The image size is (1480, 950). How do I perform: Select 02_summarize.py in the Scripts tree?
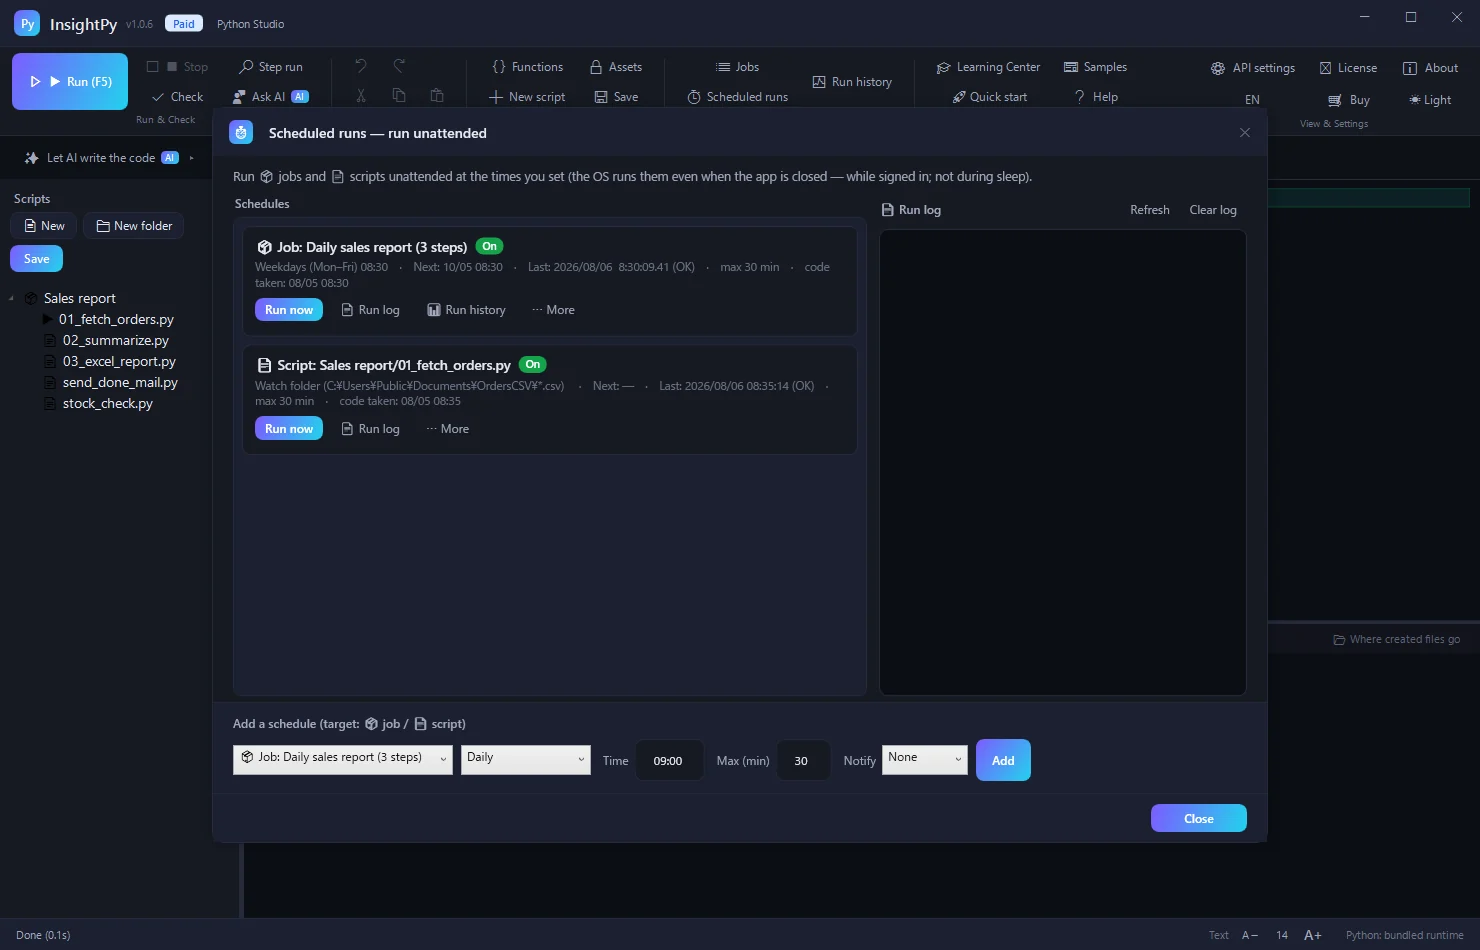pos(116,341)
